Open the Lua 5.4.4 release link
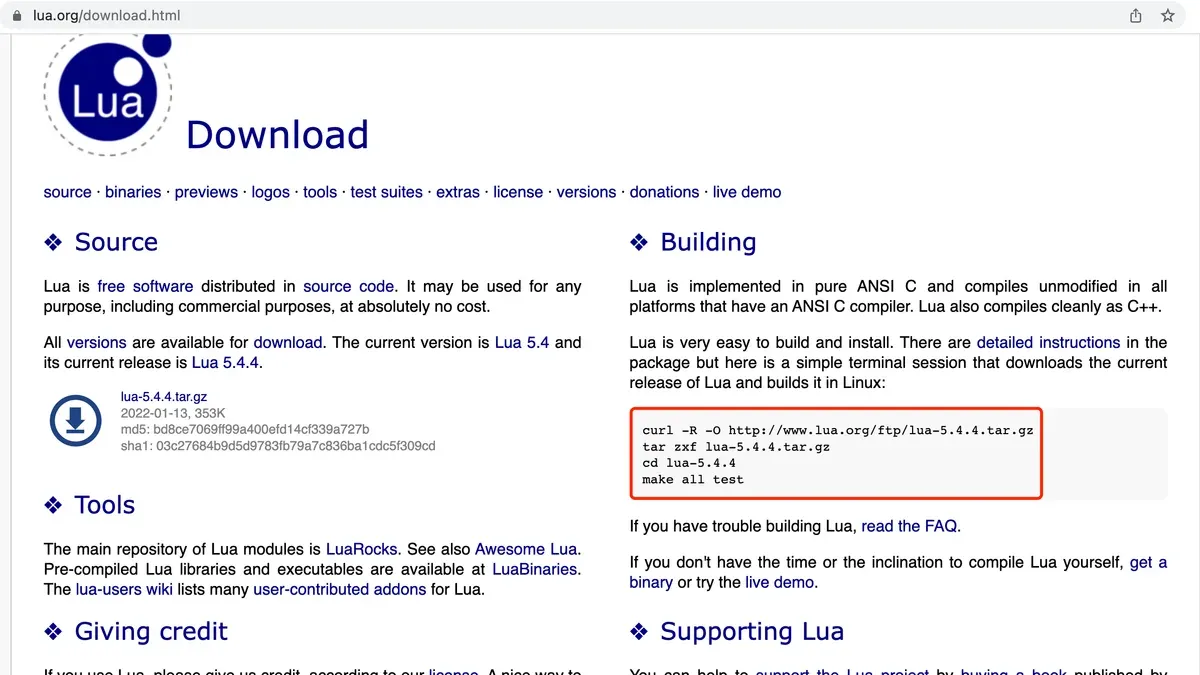This screenshot has height=675, width=1200. [x=226, y=362]
